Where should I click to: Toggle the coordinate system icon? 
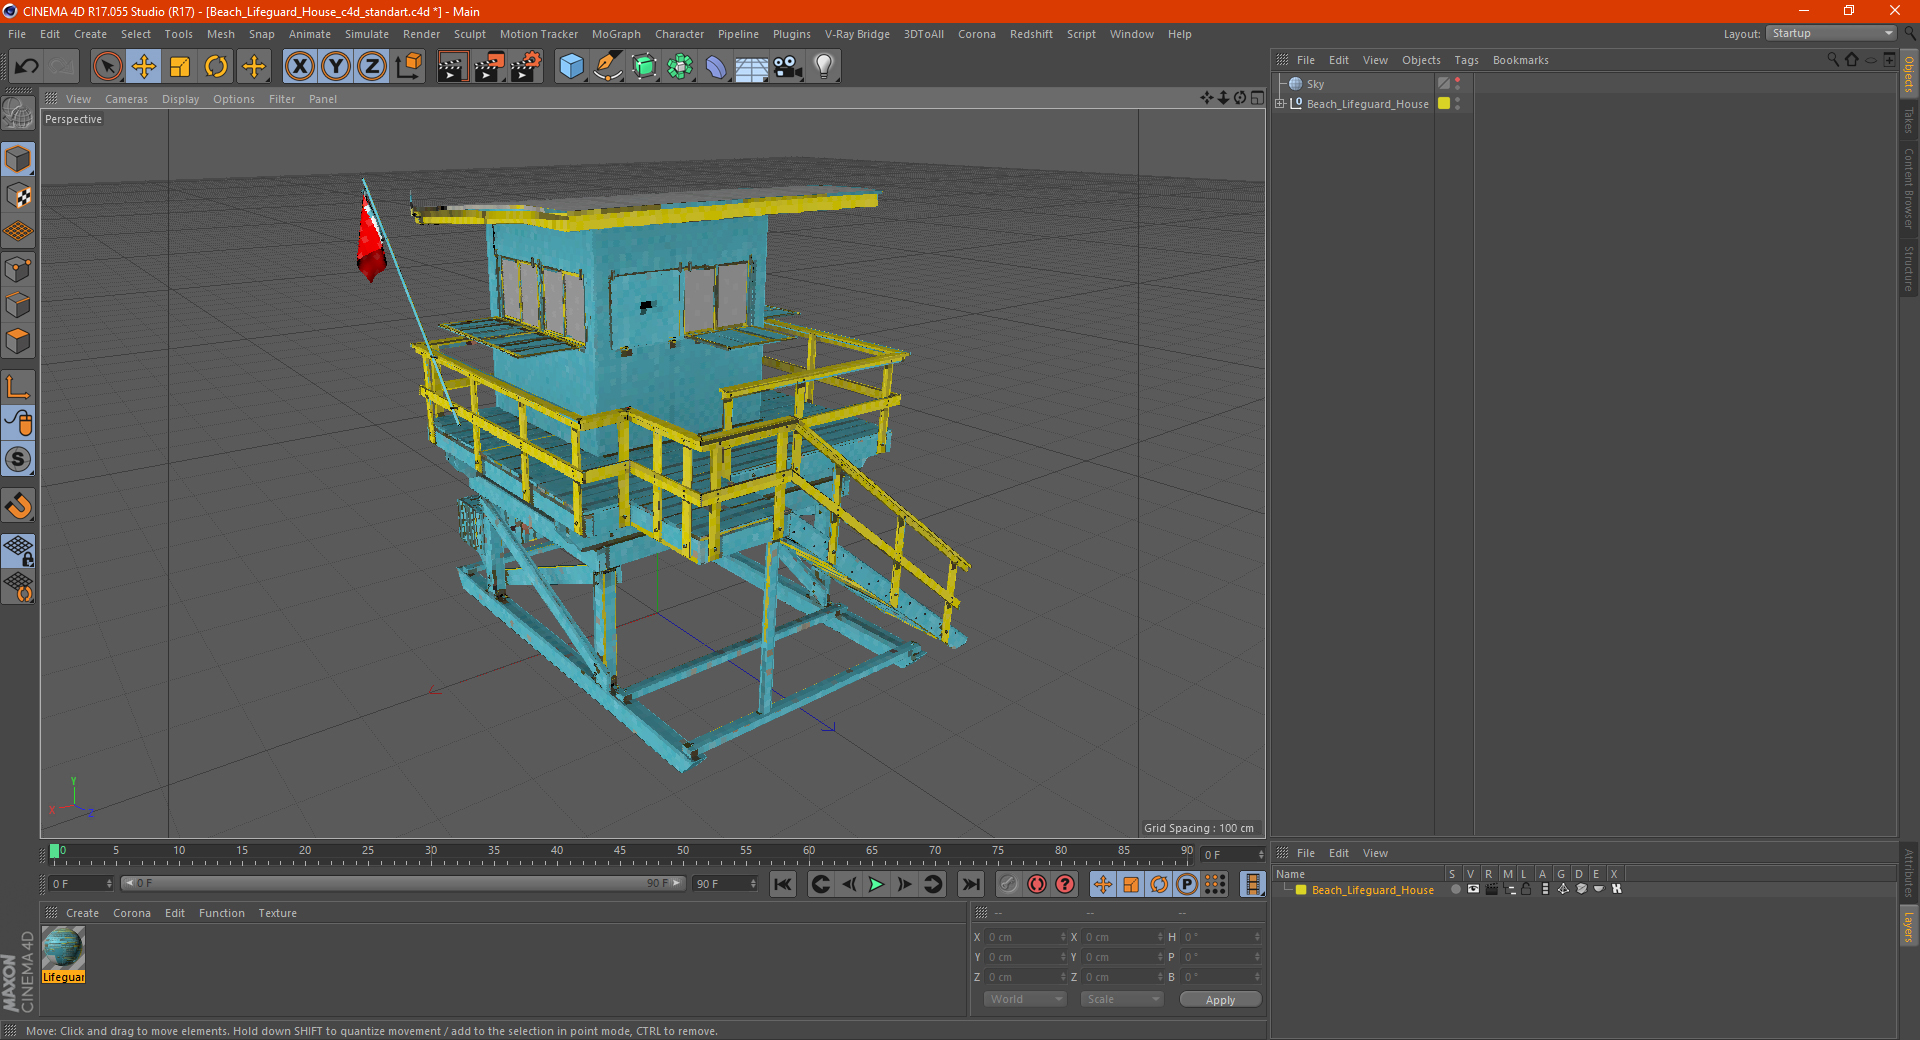click(408, 67)
